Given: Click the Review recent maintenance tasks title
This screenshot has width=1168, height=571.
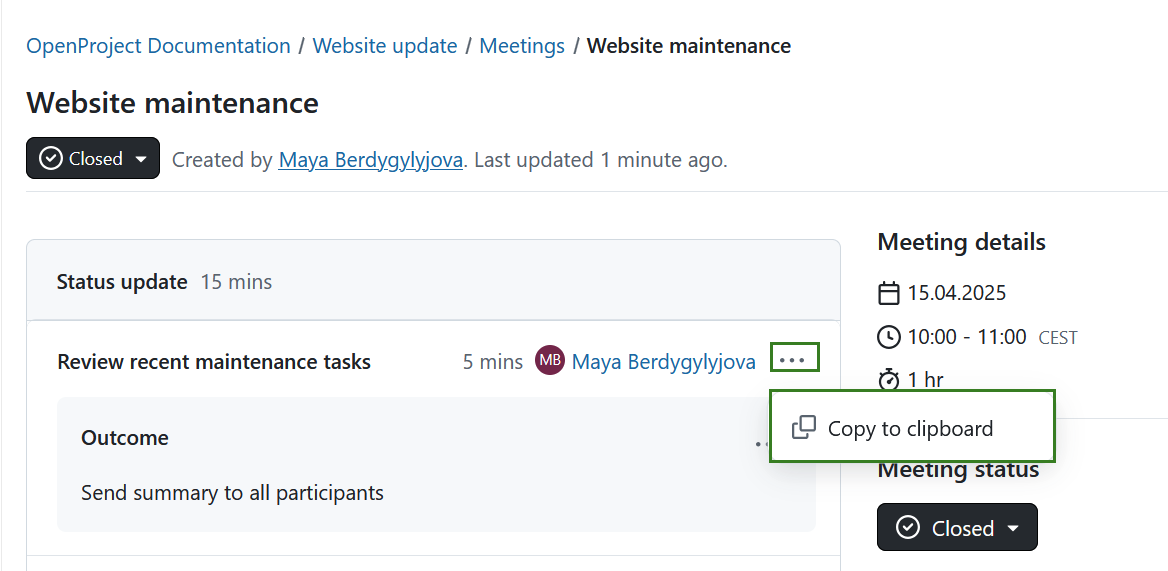Looking at the screenshot, I should [x=214, y=362].
